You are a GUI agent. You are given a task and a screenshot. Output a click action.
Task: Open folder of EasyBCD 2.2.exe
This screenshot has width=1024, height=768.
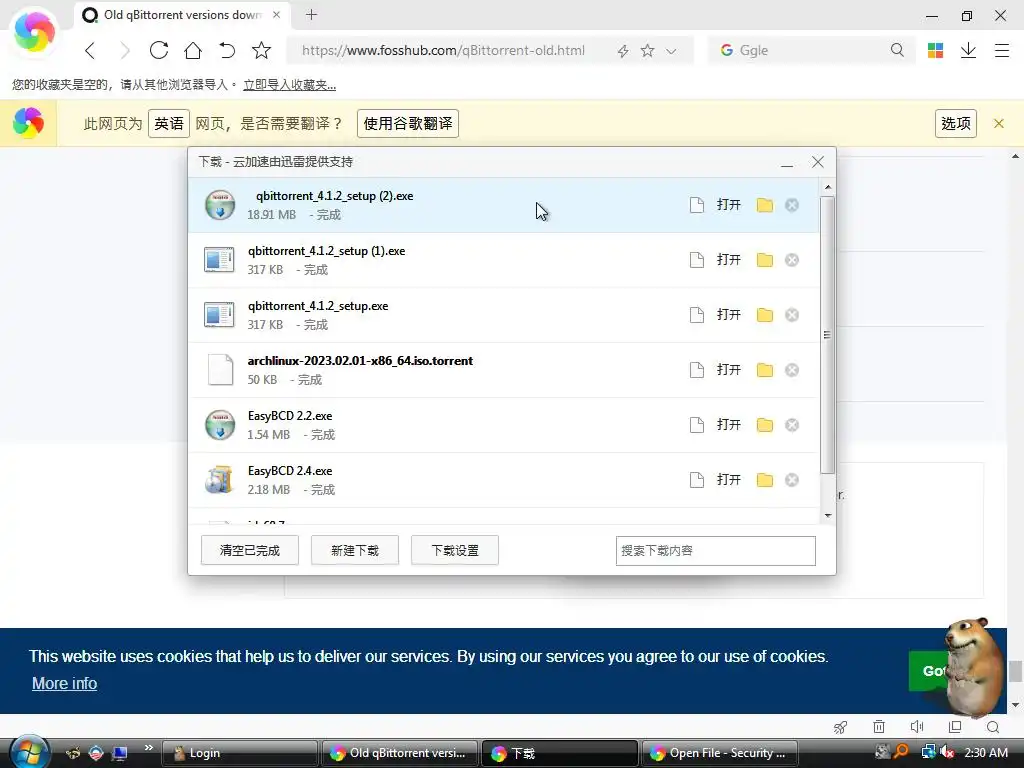pyautogui.click(x=765, y=425)
